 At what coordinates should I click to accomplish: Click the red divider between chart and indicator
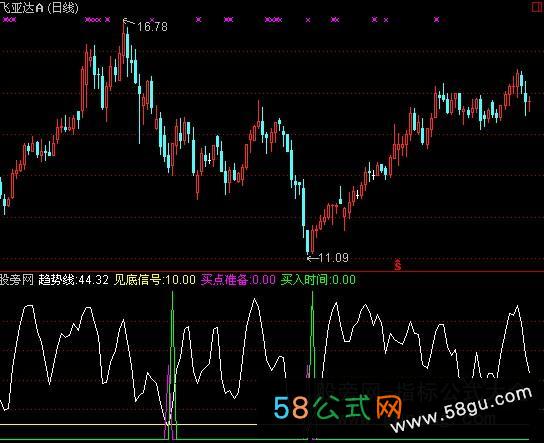coord(272,272)
